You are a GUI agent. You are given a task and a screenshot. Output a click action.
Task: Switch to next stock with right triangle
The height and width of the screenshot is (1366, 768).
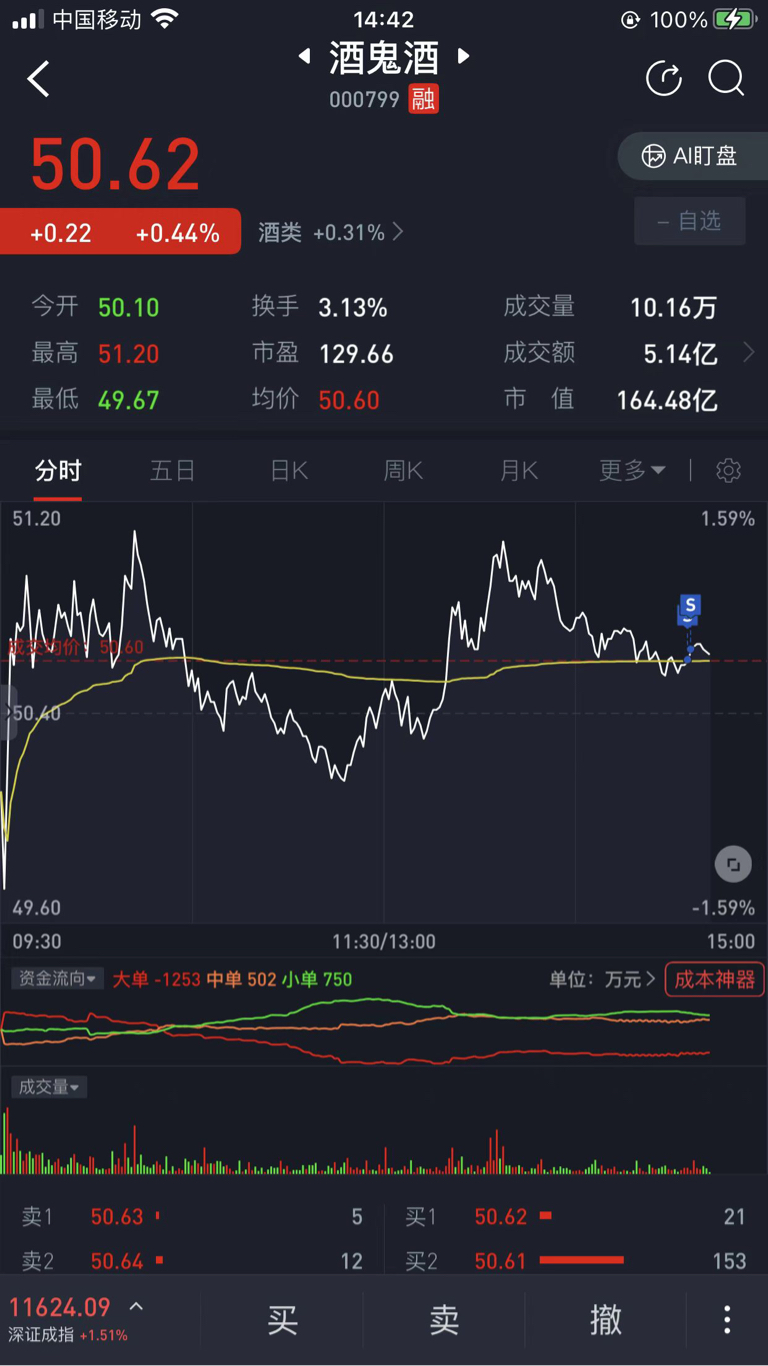(464, 57)
